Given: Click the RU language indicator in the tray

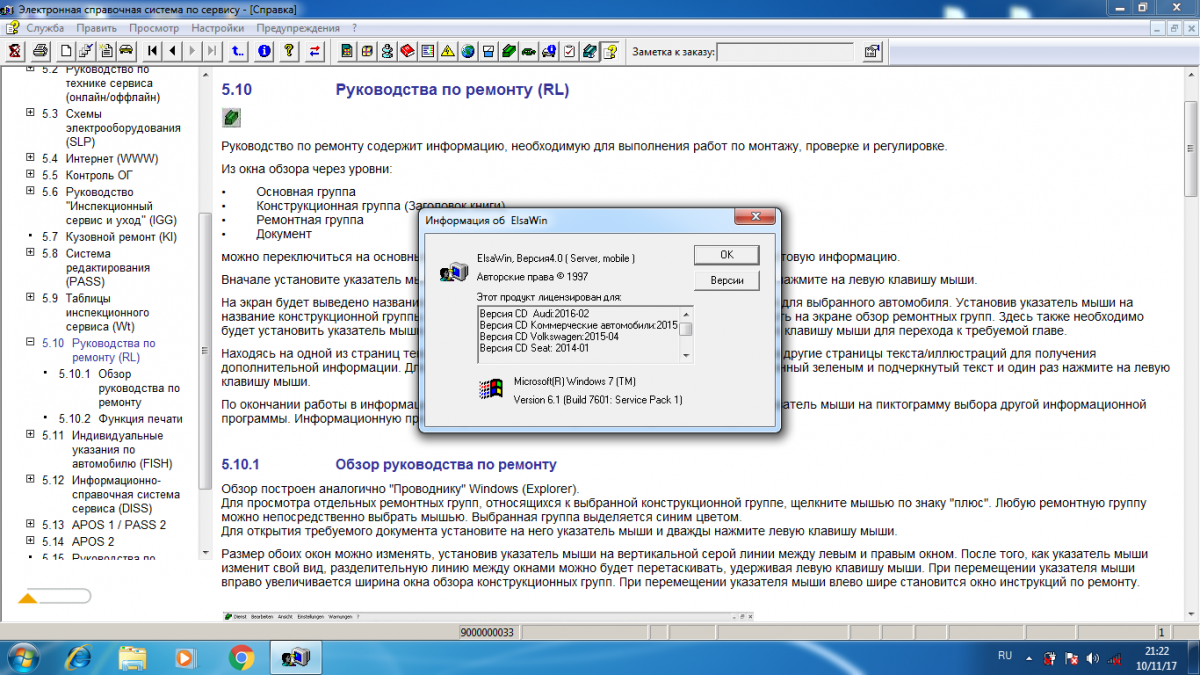Looking at the screenshot, I should tap(1005, 656).
